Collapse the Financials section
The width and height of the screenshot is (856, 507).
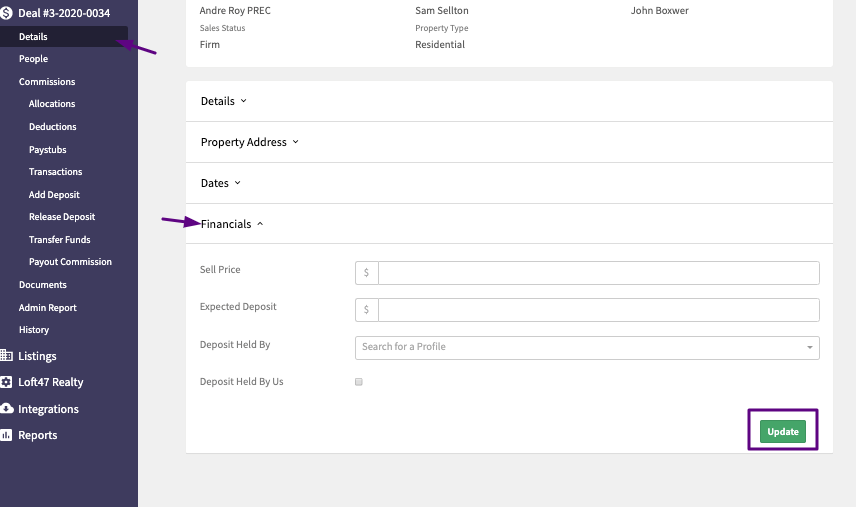tap(232, 224)
